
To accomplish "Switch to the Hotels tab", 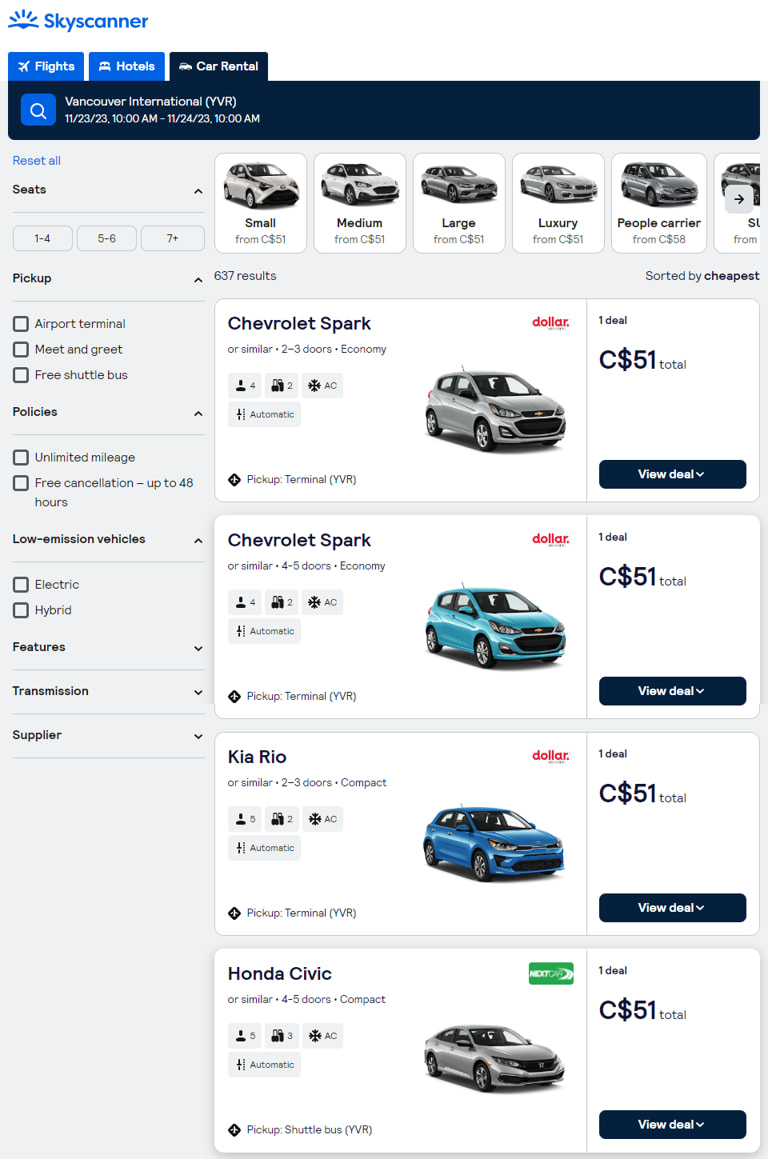I will [127, 67].
